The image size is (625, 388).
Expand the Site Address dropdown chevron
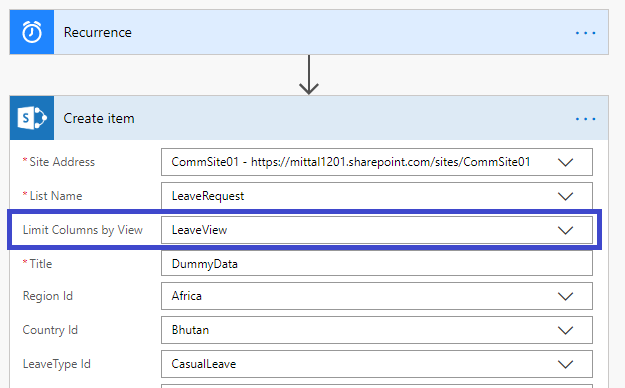[565, 162]
